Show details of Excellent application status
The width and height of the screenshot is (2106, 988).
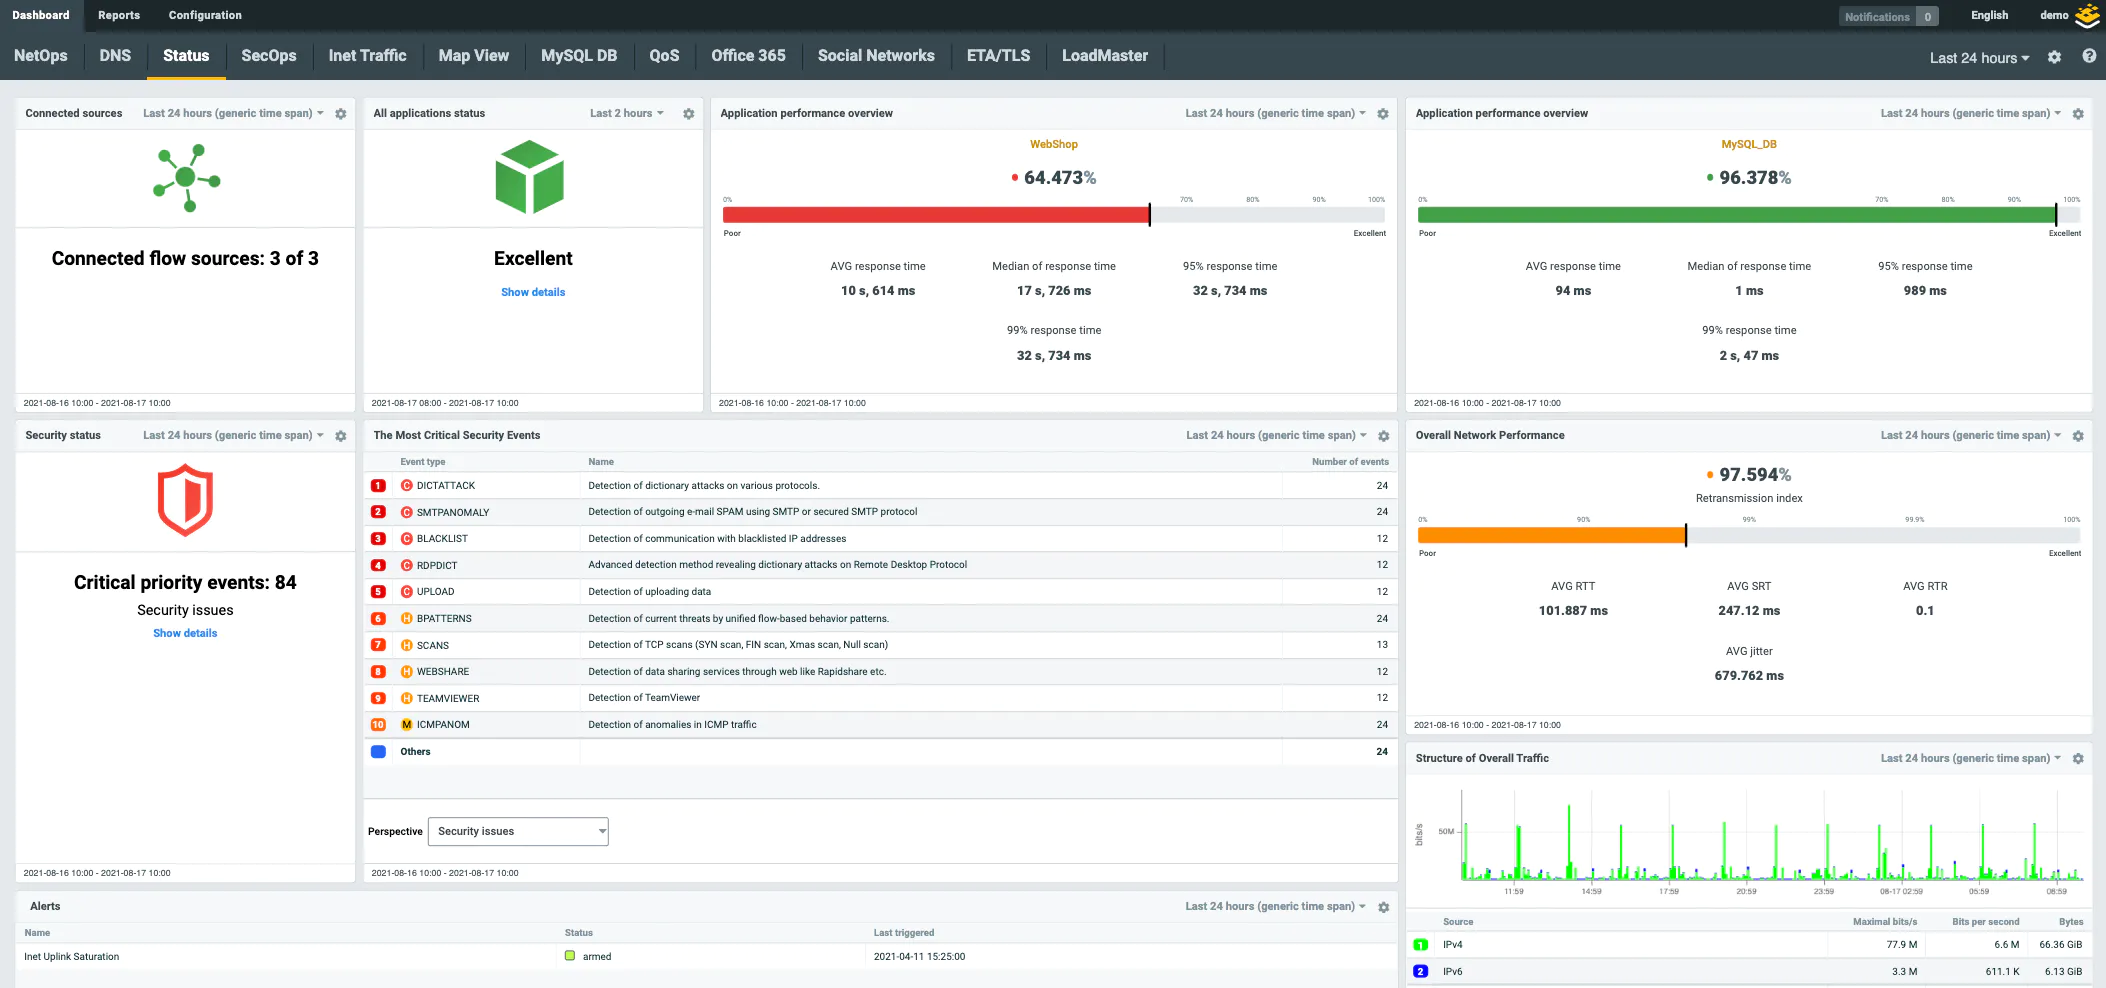point(532,292)
